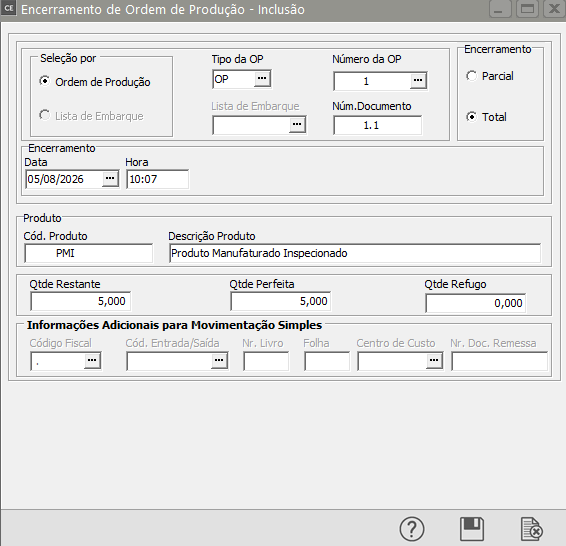Click the Produto group label
The height and width of the screenshot is (546, 566).
pos(42,218)
